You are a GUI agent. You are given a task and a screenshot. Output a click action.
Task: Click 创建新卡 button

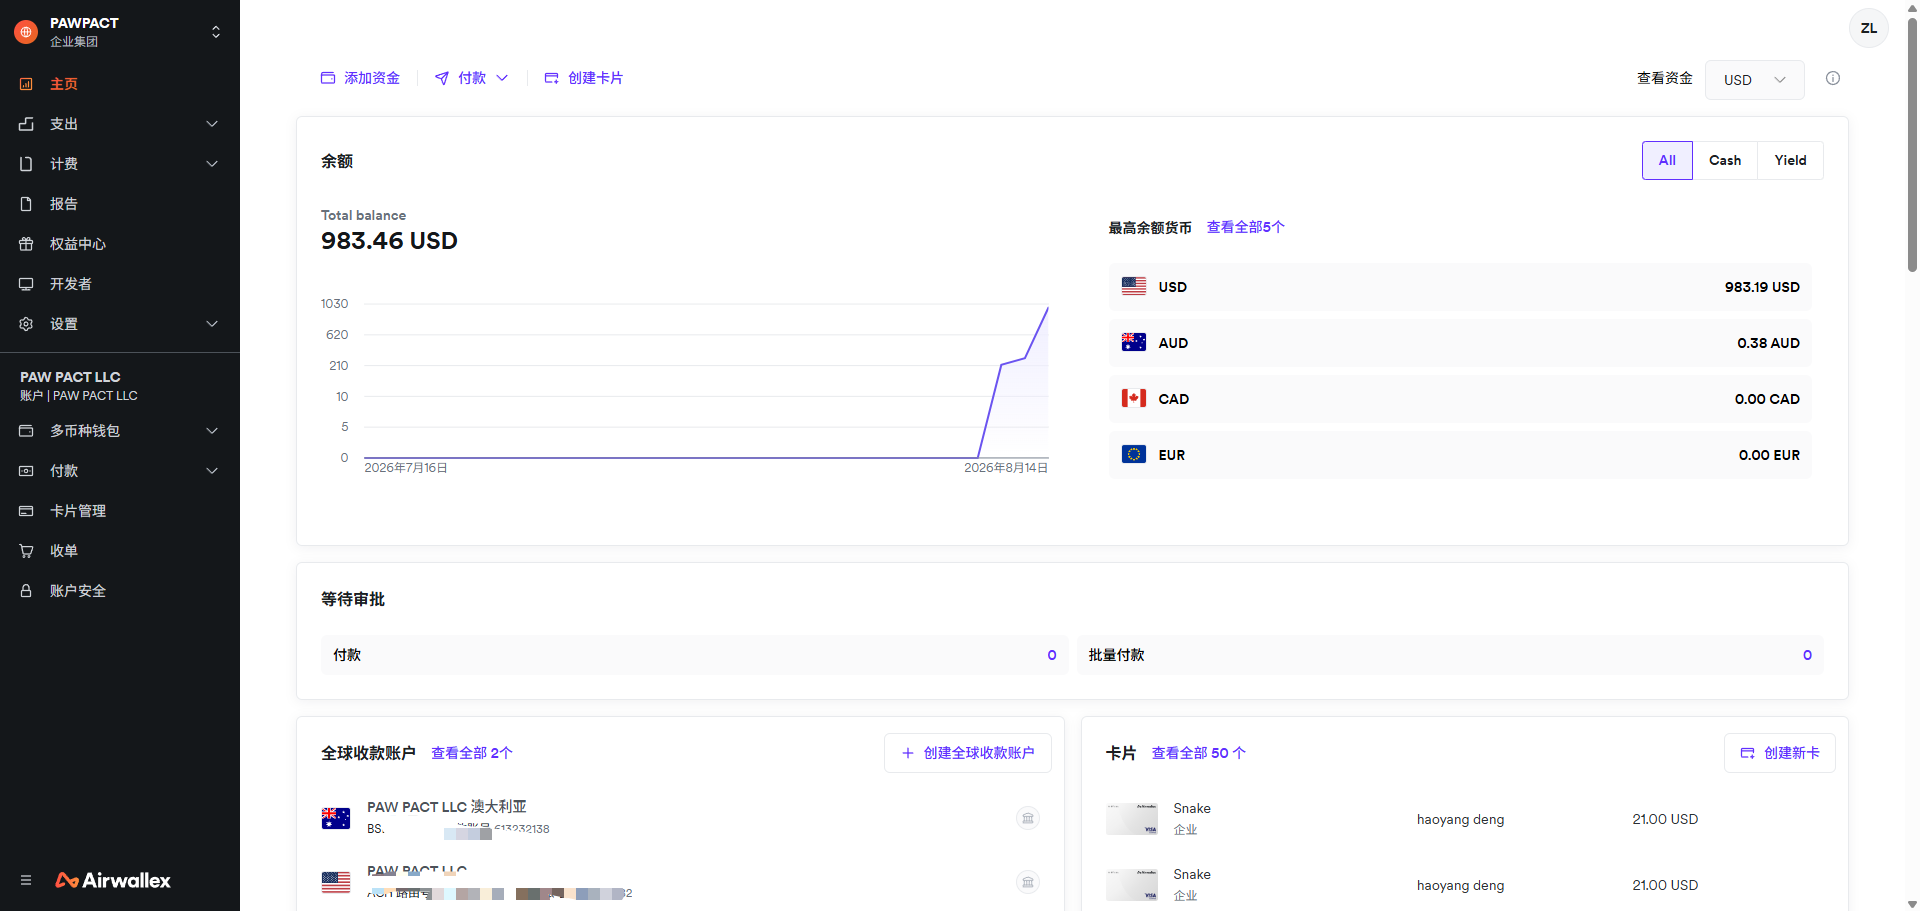[x=1780, y=753]
